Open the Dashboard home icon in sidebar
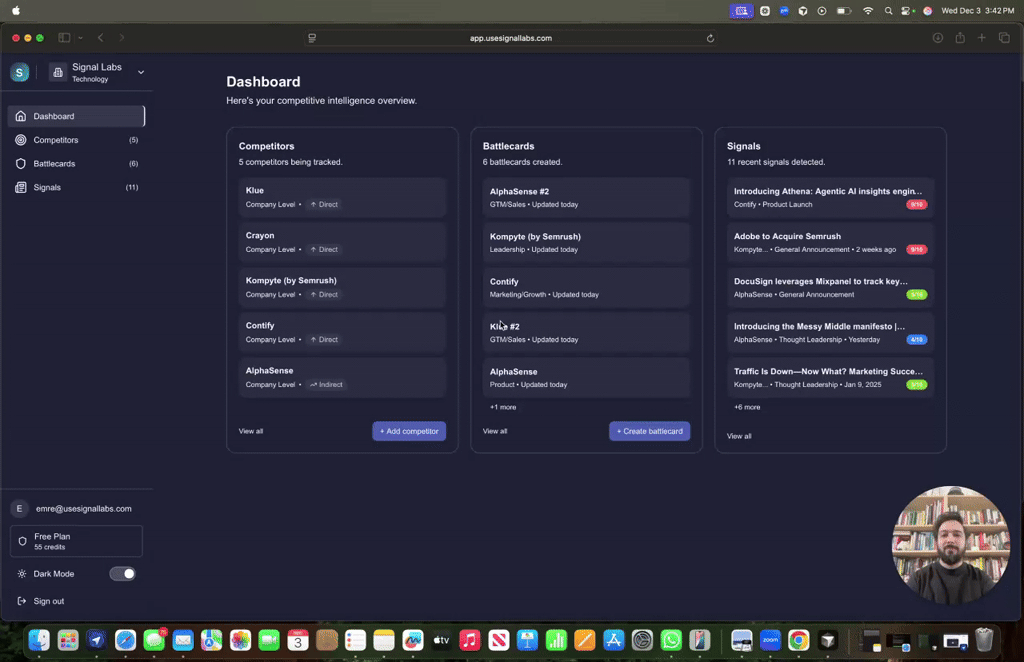The height and width of the screenshot is (662, 1024). point(21,116)
